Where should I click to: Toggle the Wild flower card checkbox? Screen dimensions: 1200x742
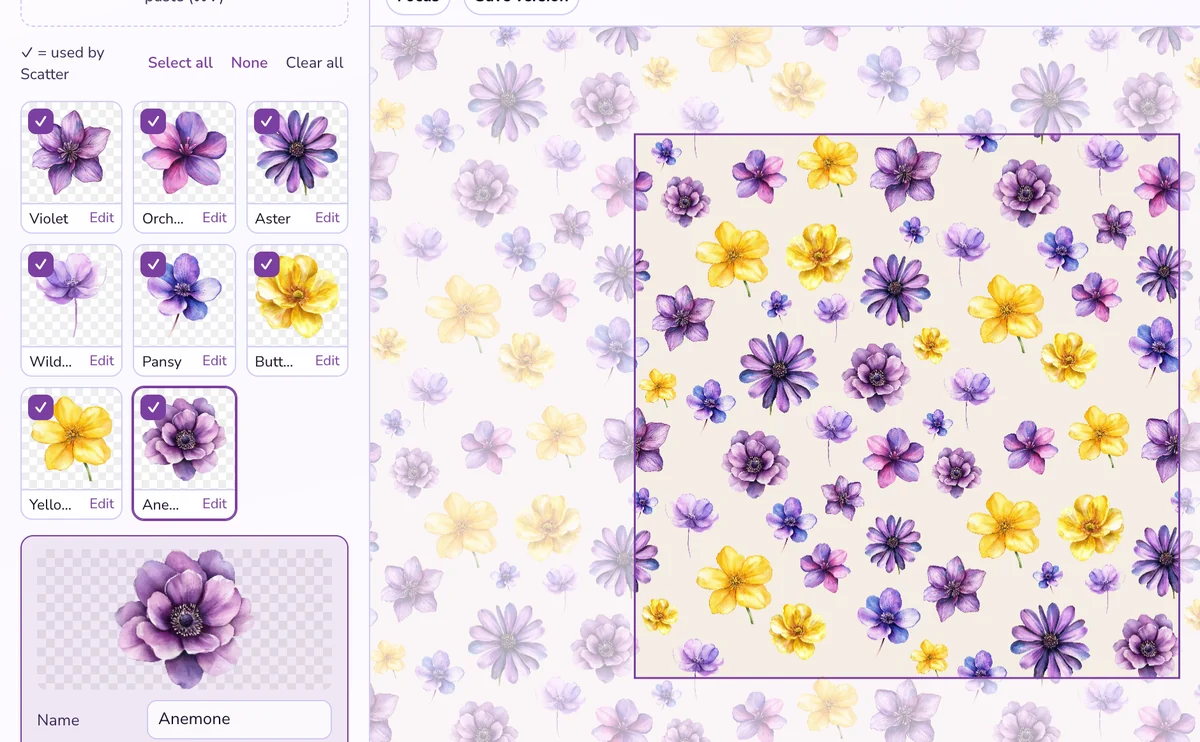click(40, 264)
